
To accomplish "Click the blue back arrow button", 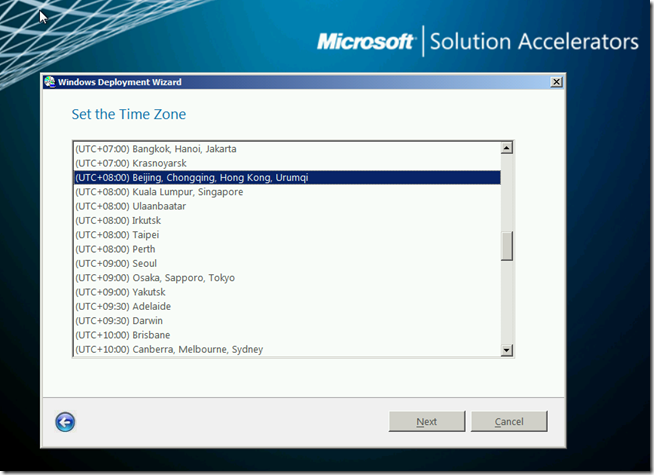I will tap(65, 422).
